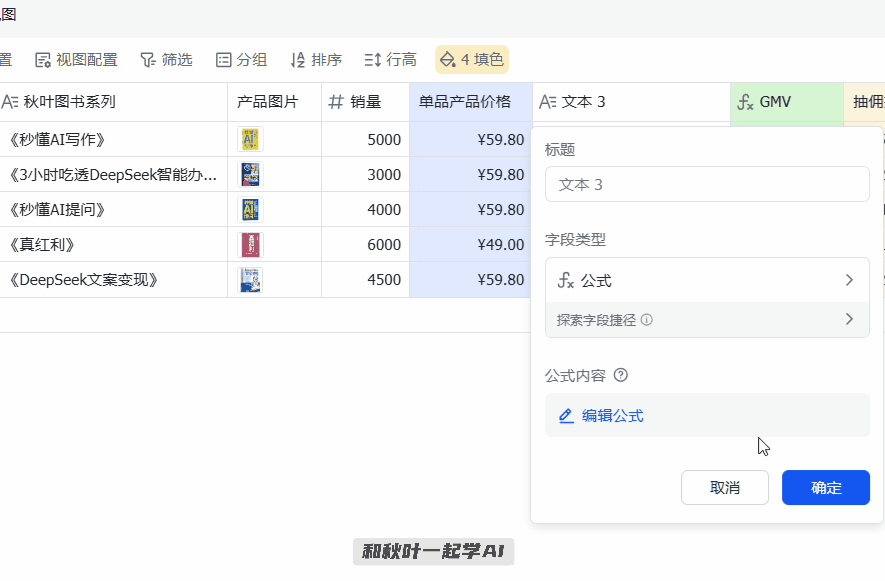The height and width of the screenshot is (581, 885).
Task: Open the 视图配置 view settings
Action: 76,60
